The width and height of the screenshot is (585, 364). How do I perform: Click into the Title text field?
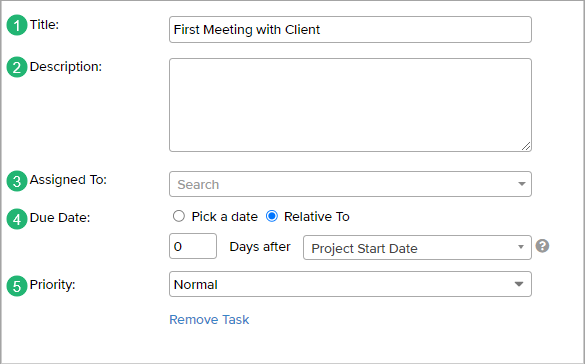coord(350,29)
